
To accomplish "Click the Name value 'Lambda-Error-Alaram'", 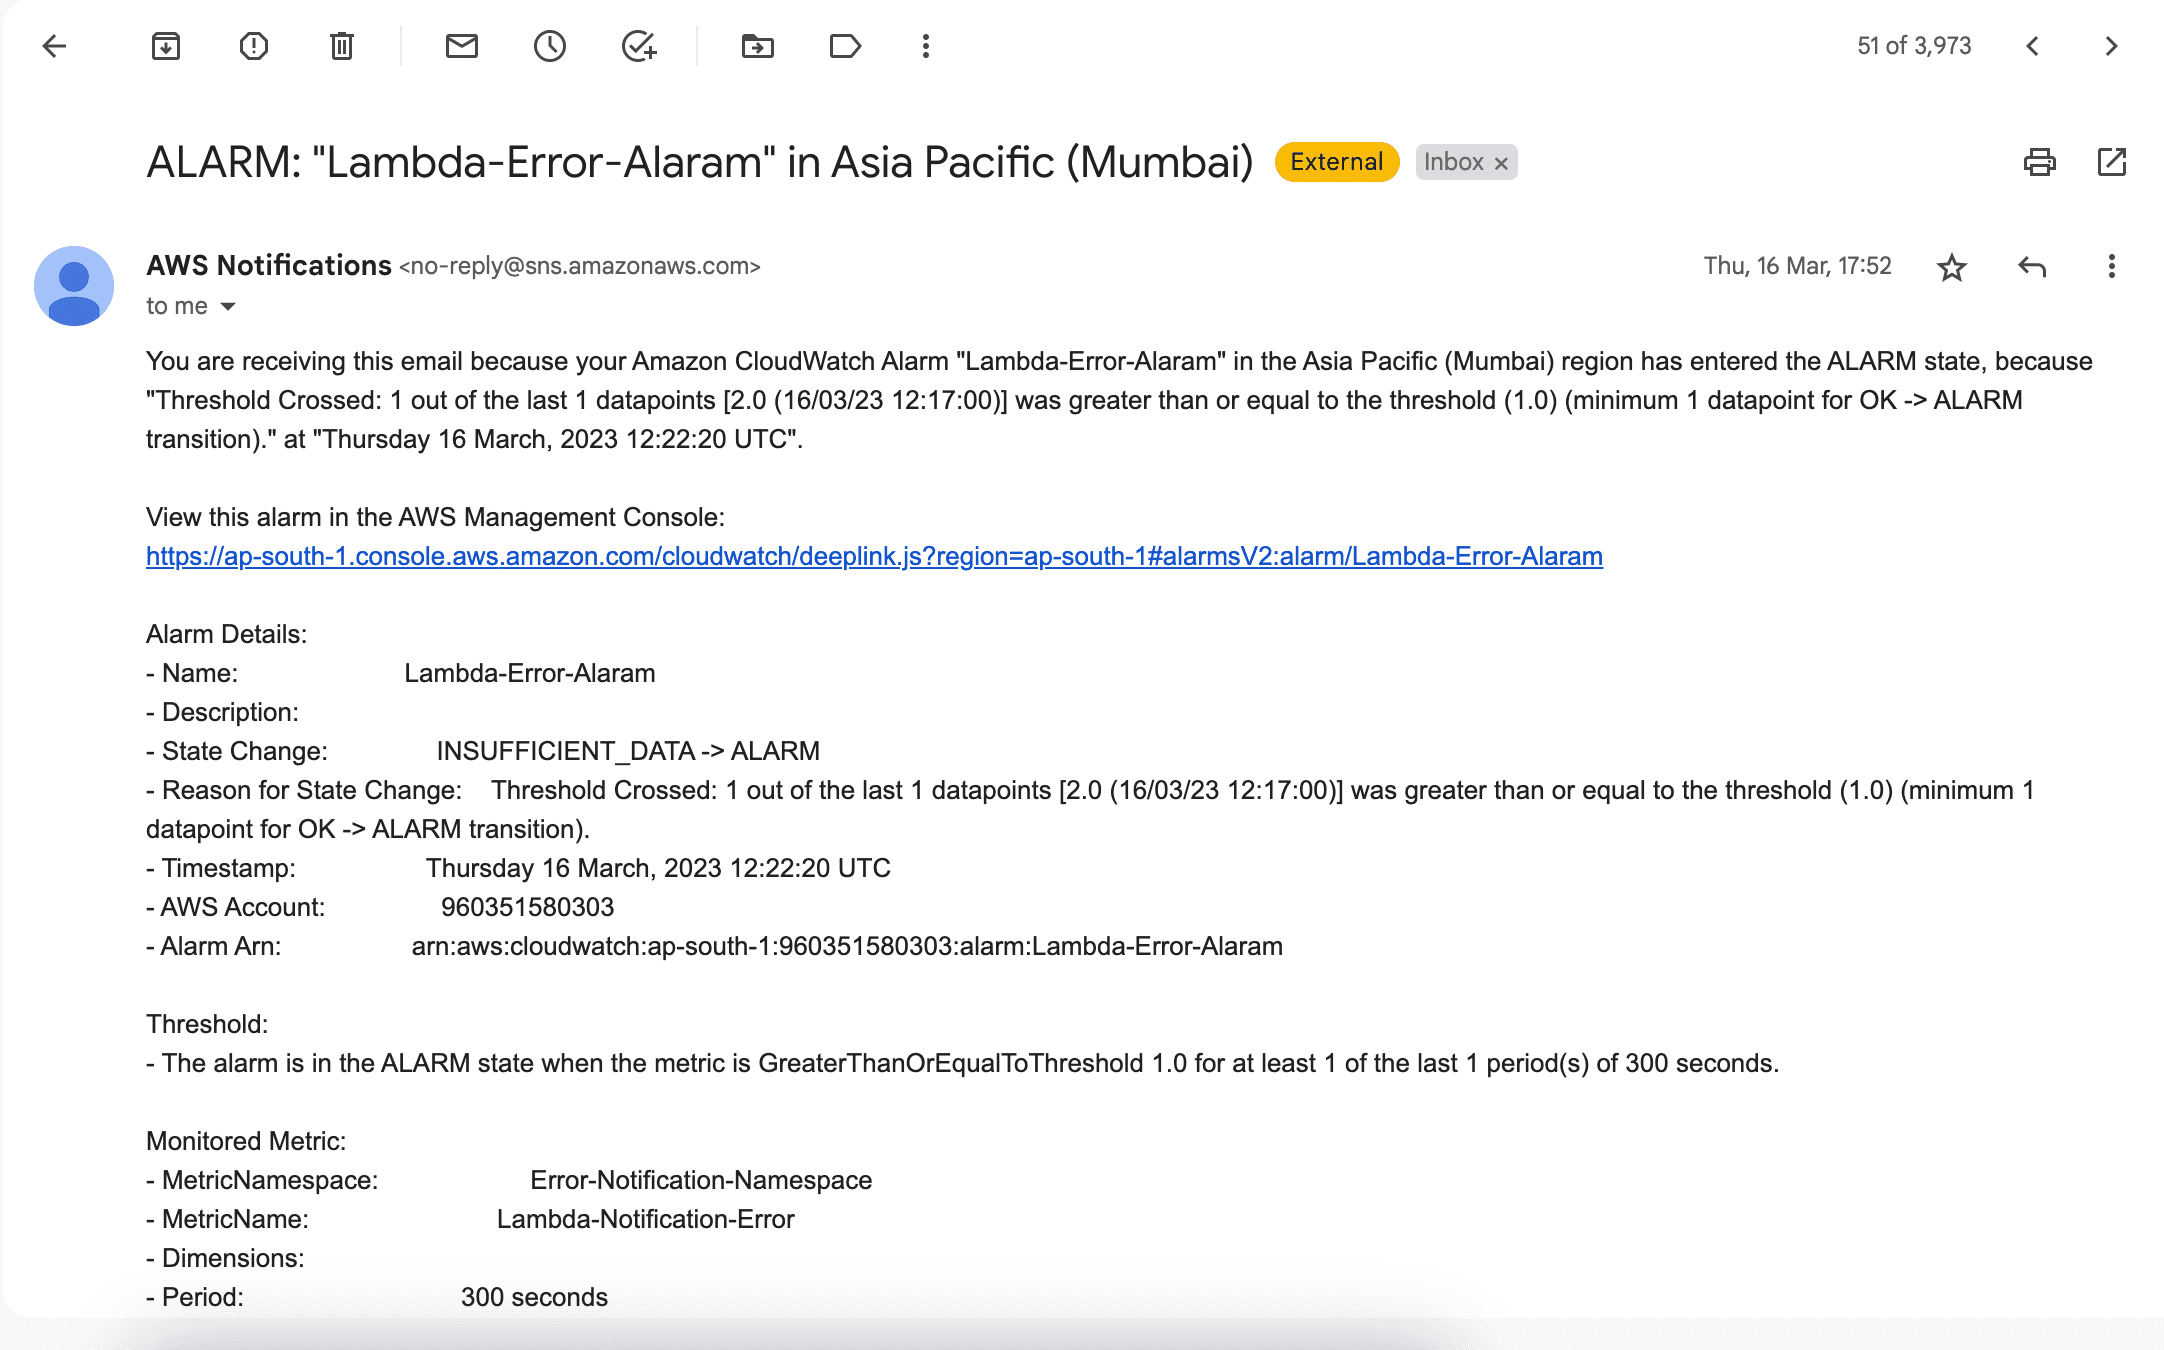I will click(x=530, y=673).
